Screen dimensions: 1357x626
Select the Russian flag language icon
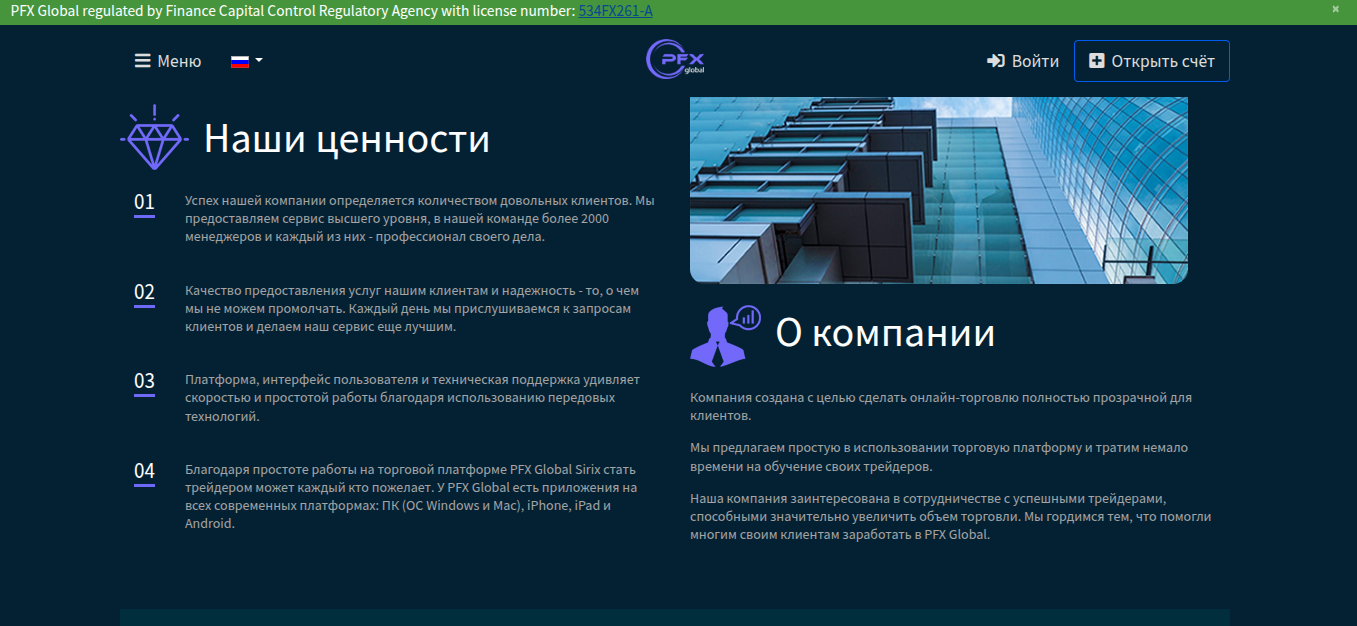(x=239, y=60)
